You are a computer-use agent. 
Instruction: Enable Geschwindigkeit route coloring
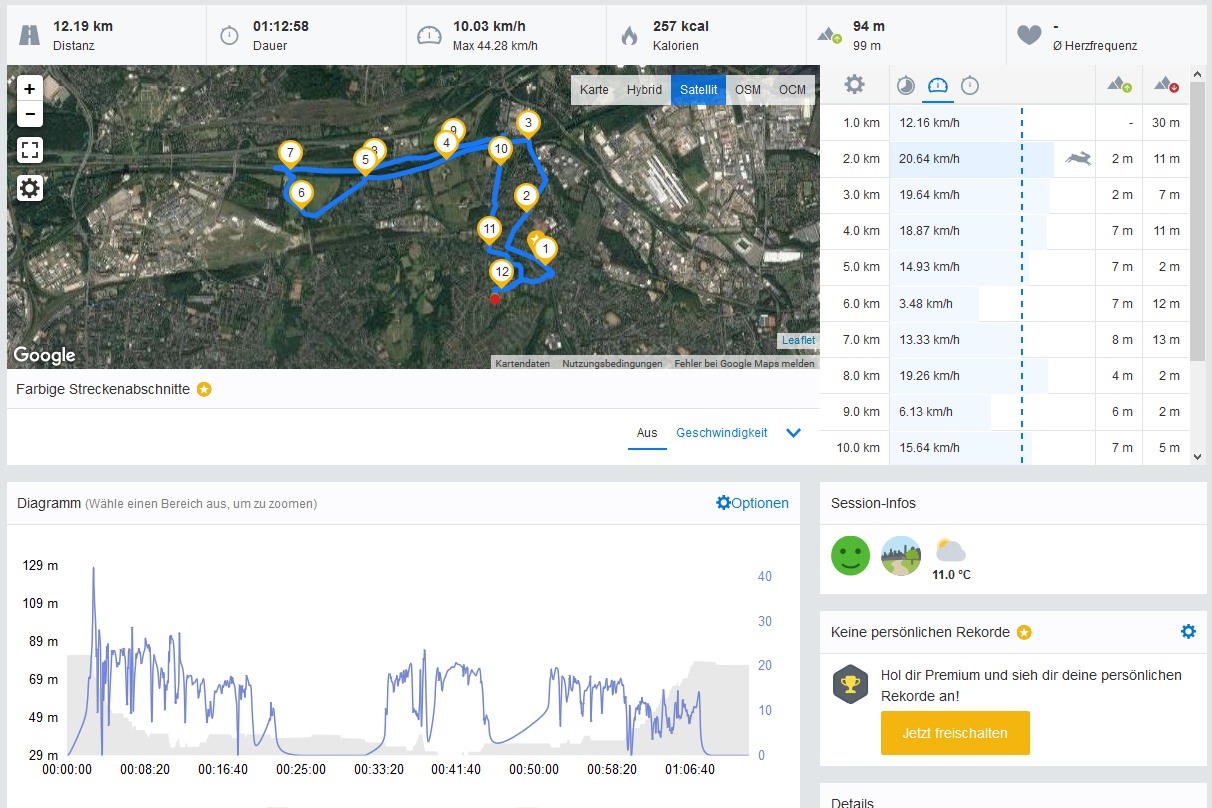pyautogui.click(x=722, y=433)
